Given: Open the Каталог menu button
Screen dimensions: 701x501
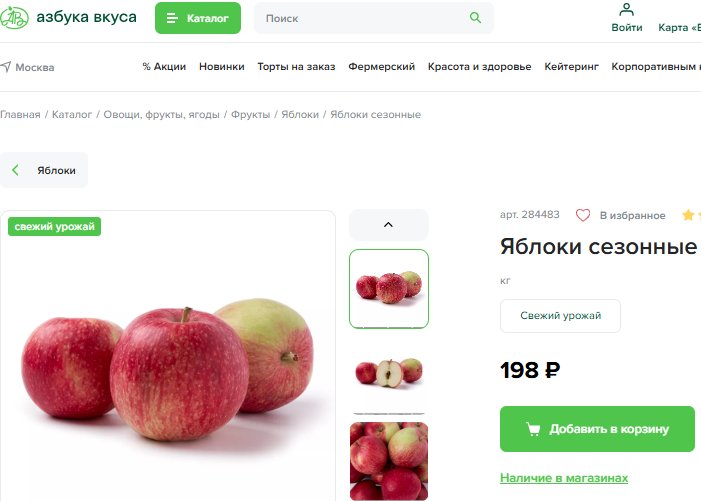Looking at the screenshot, I should coord(198,18).
